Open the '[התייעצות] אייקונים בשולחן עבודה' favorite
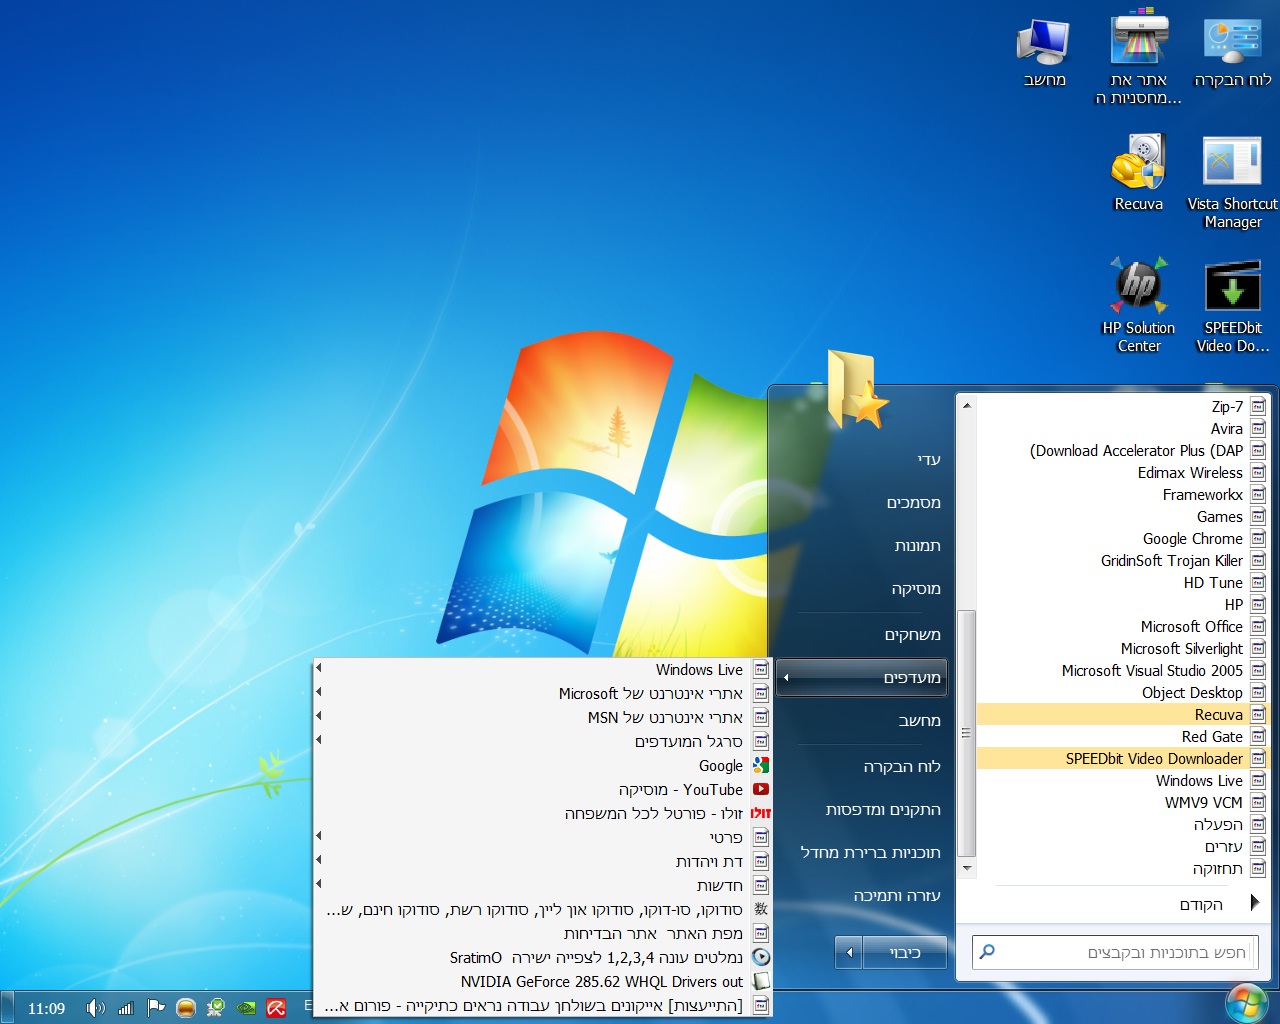 point(542,1005)
